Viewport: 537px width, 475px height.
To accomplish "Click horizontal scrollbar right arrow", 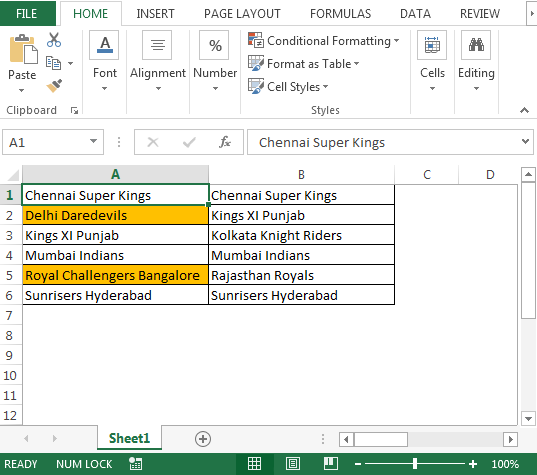I will pyautogui.click(x=510, y=439).
